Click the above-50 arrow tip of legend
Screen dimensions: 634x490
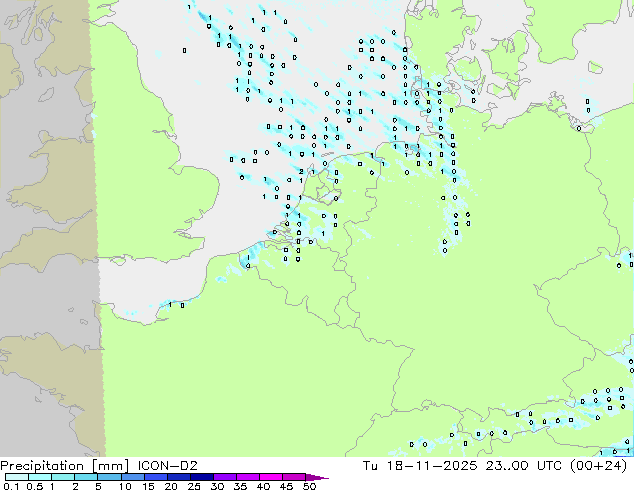click(317, 477)
